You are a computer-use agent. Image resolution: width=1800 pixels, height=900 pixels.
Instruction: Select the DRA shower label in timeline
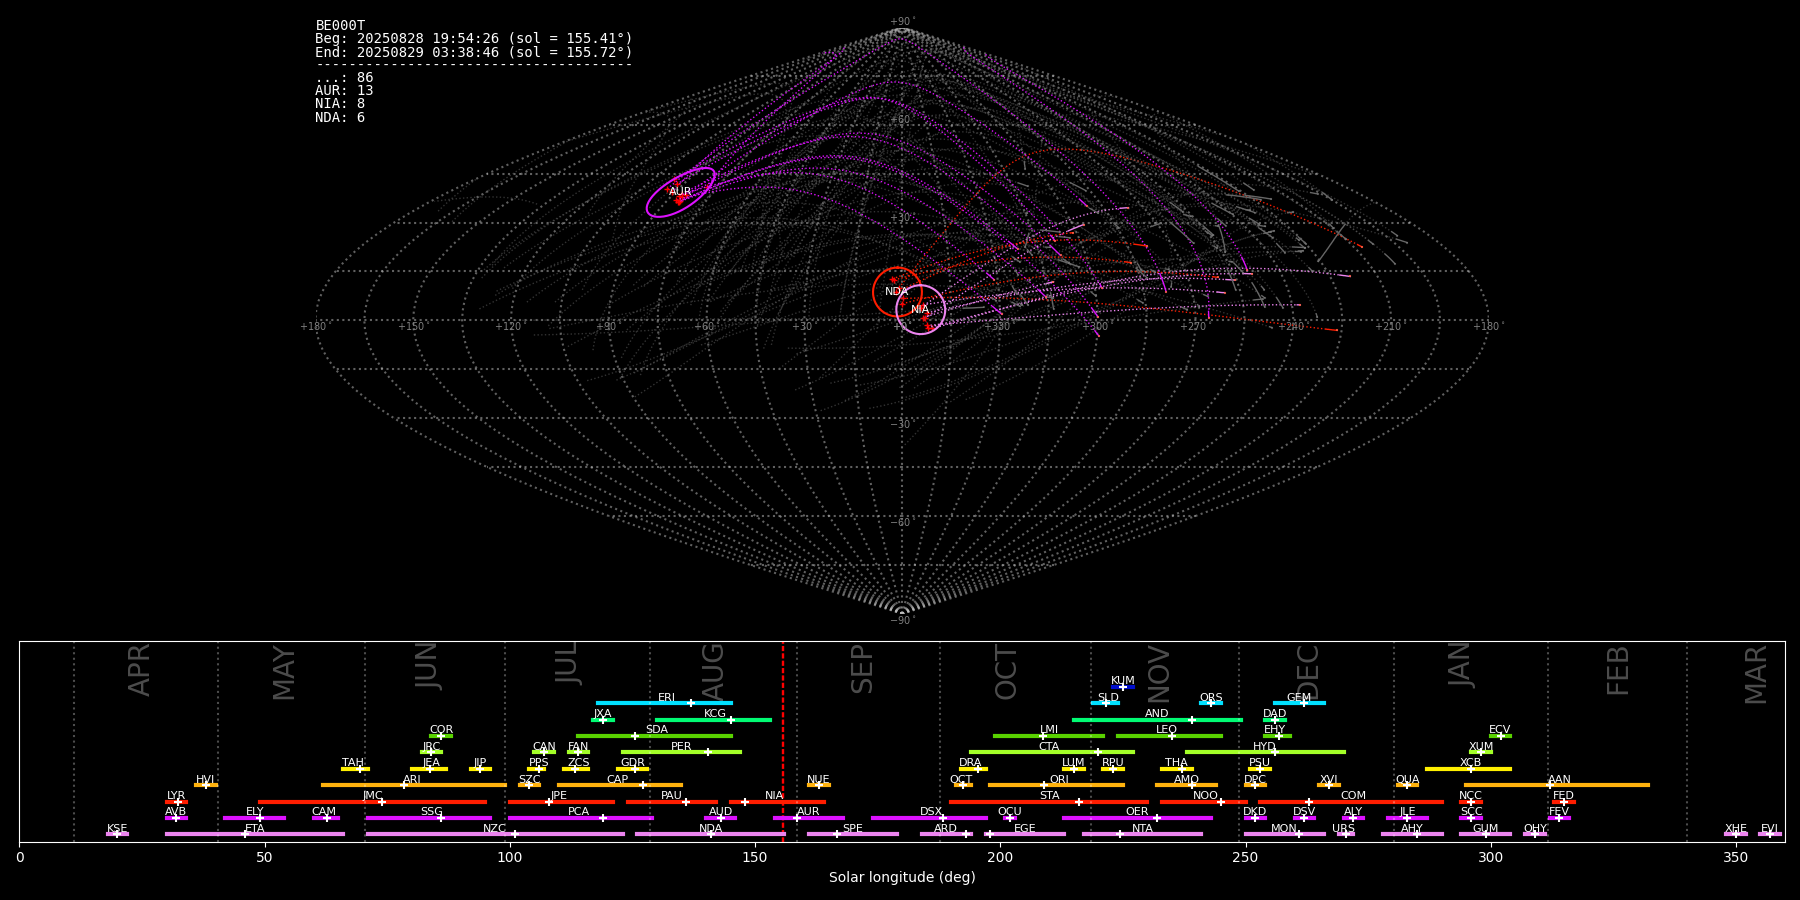[x=970, y=763]
